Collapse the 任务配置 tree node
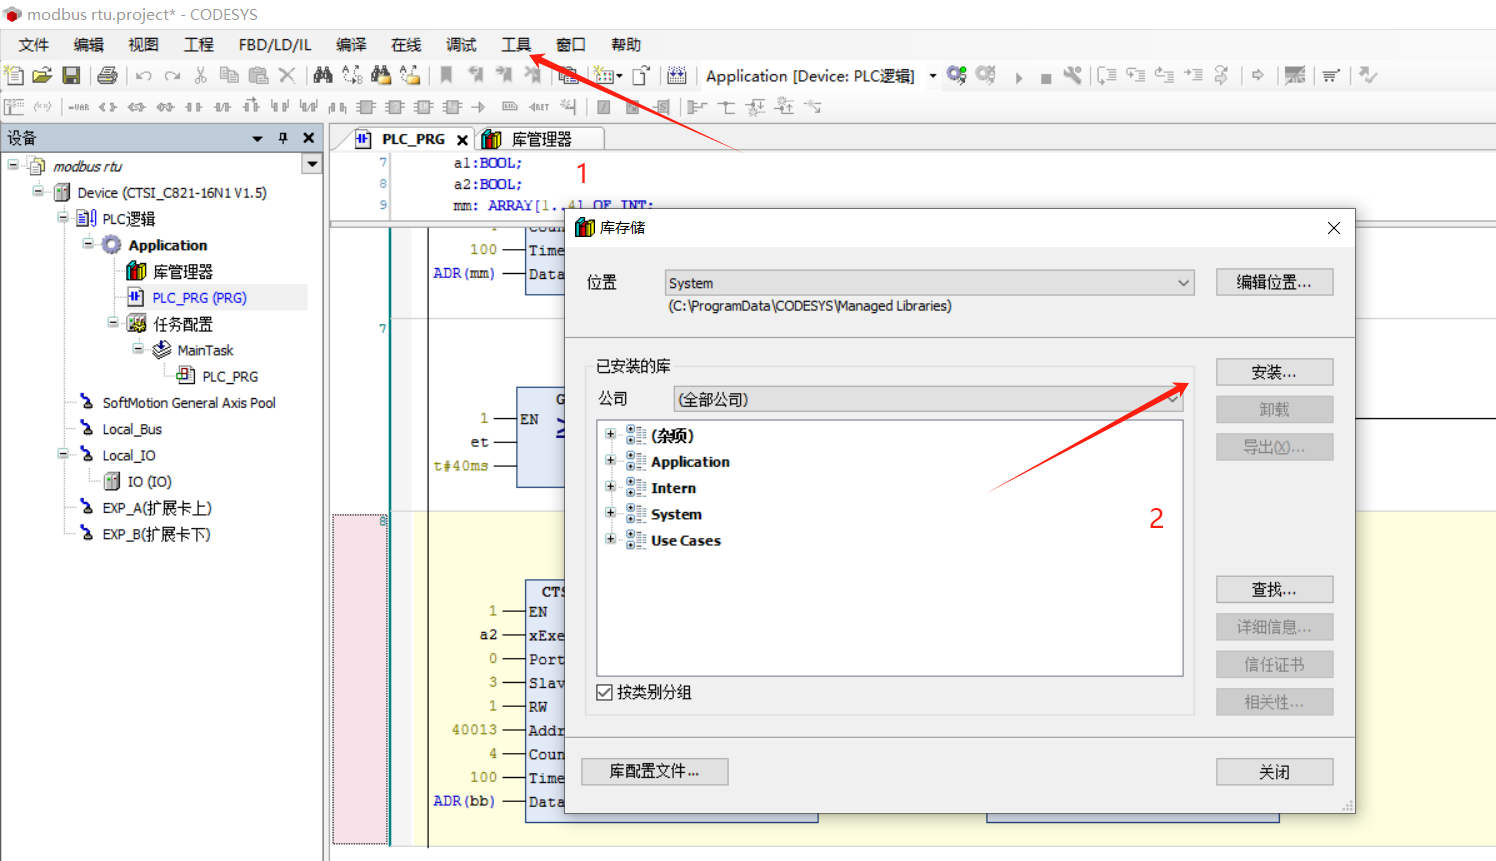This screenshot has height=861, width=1496. (113, 322)
